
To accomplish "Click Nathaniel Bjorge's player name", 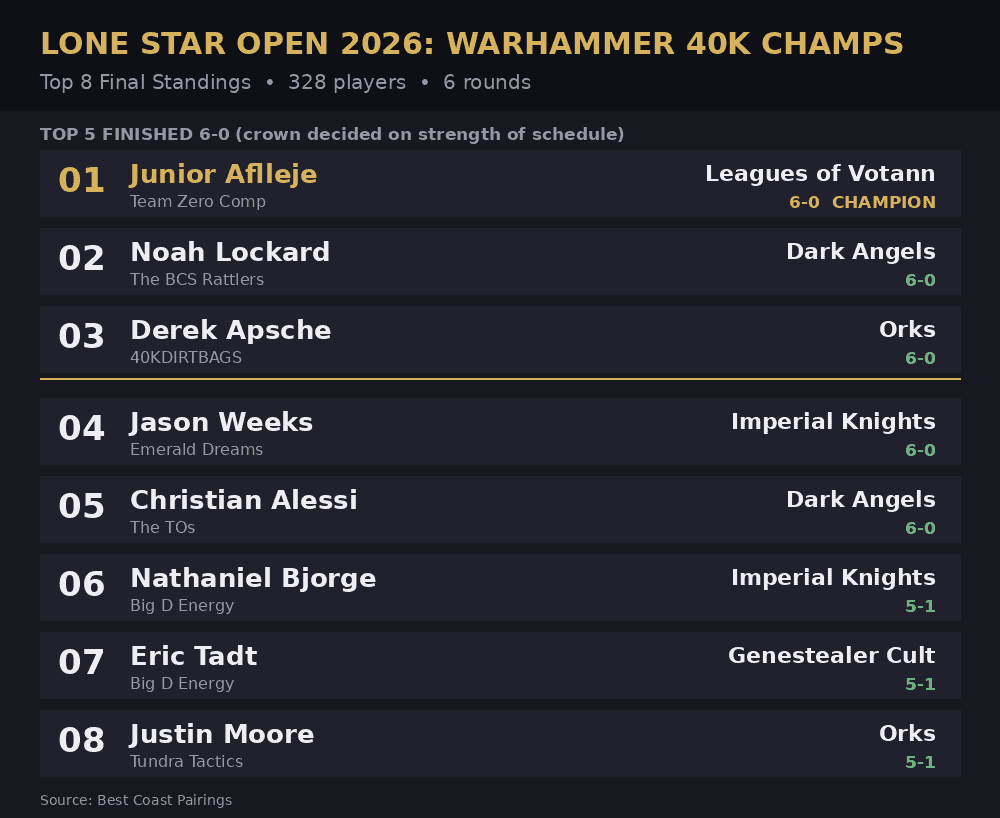I will (x=253, y=578).
